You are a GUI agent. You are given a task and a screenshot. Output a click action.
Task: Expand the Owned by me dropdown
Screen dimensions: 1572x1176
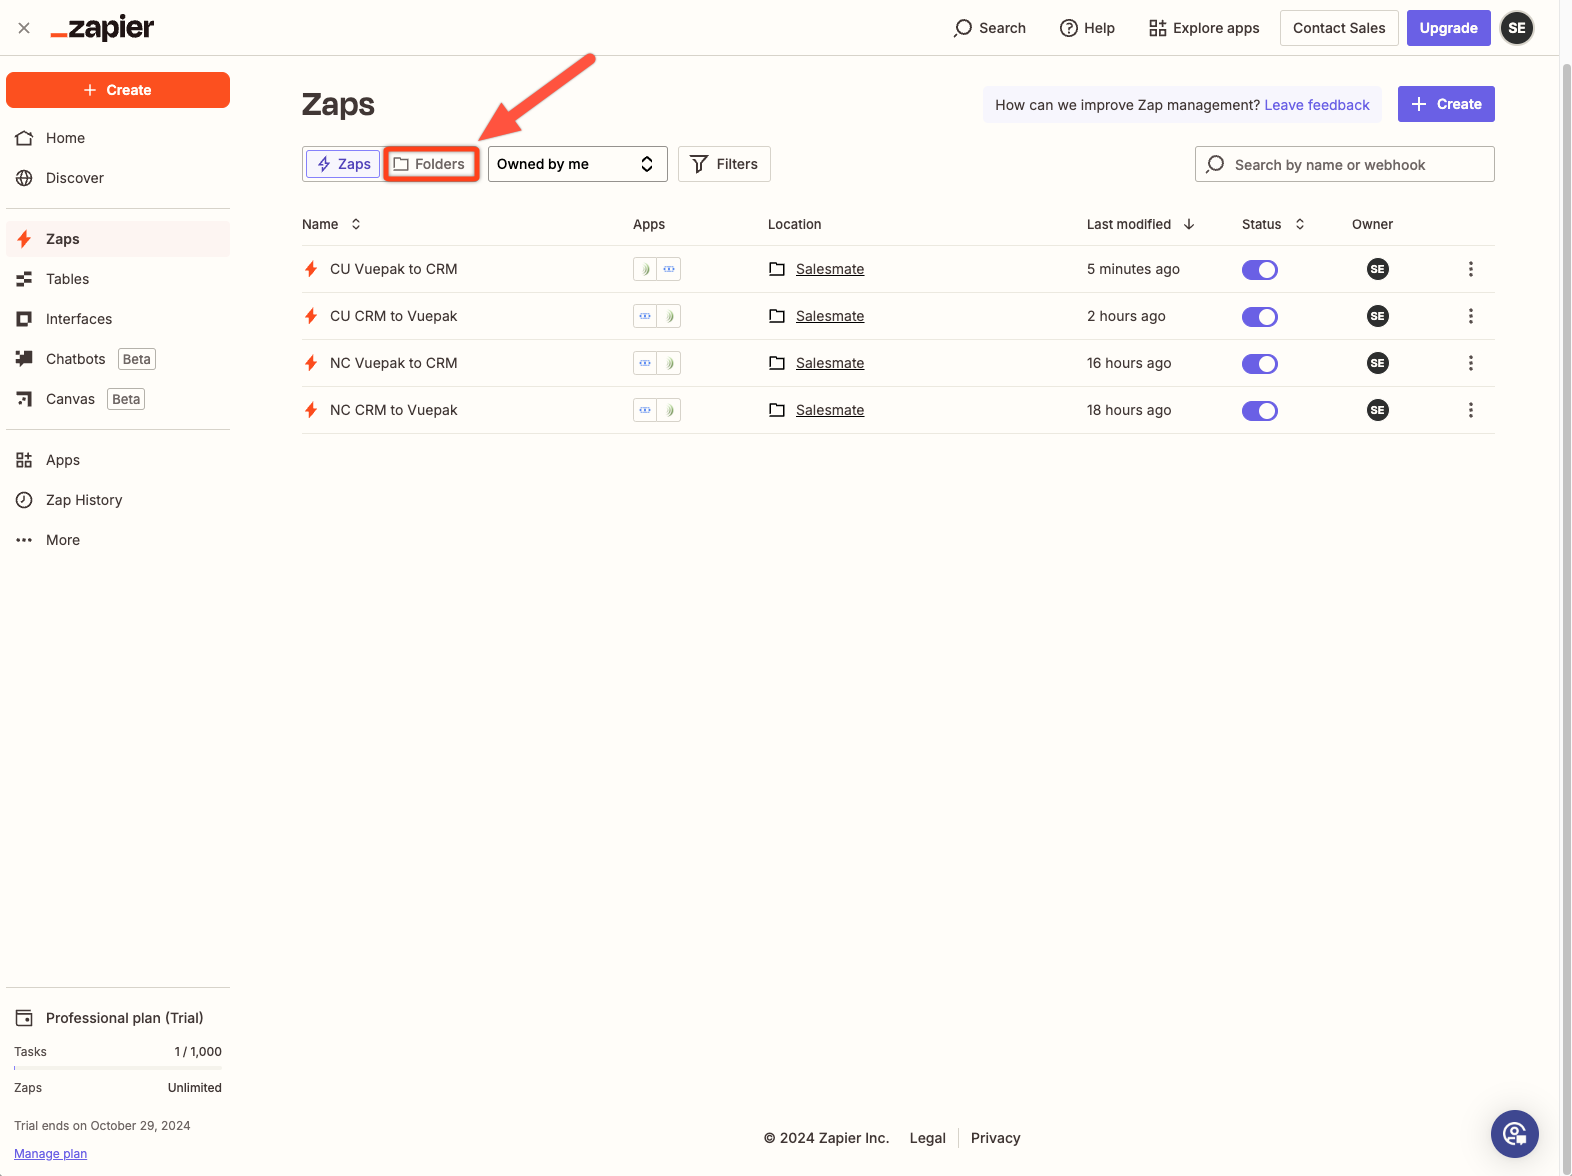click(577, 164)
